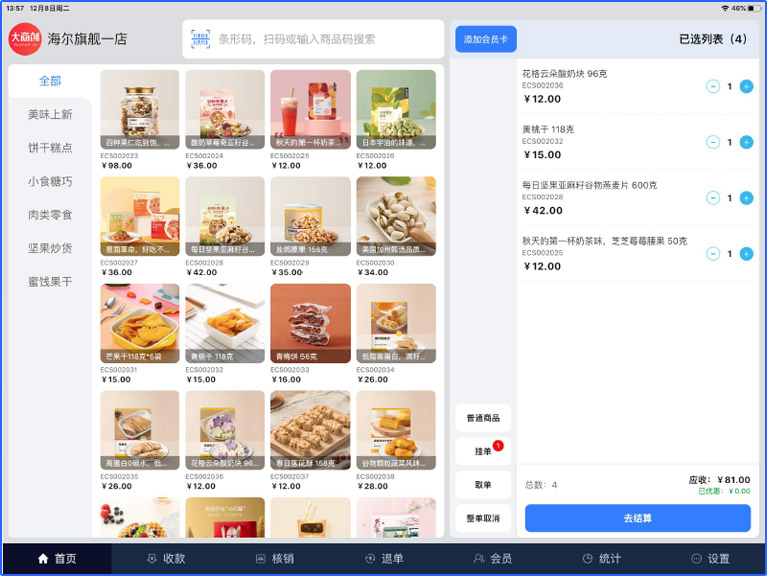This screenshot has width=767, height=576.
Task: Add product ECS002036 yogurt cube thumbnail
Action: (x=225, y=430)
